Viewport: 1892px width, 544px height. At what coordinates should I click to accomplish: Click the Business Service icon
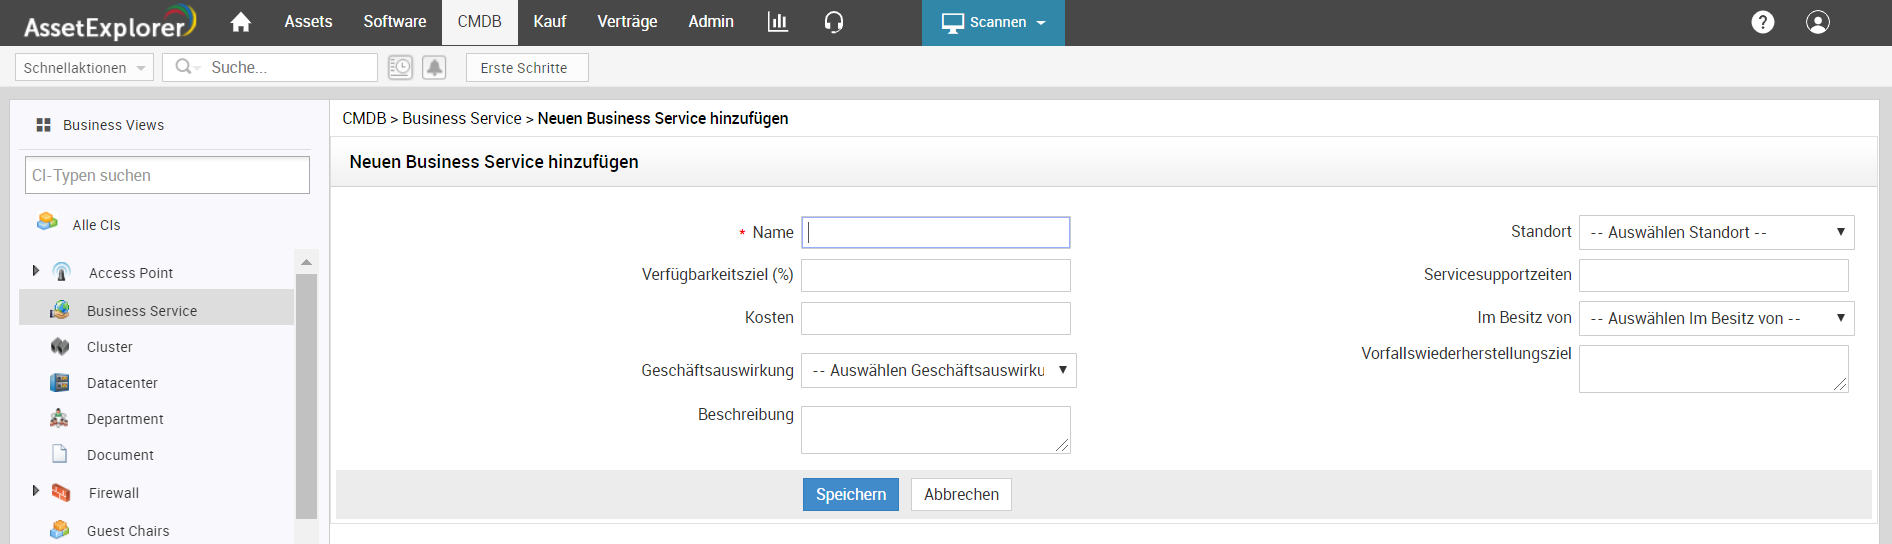click(x=60, y=310)
